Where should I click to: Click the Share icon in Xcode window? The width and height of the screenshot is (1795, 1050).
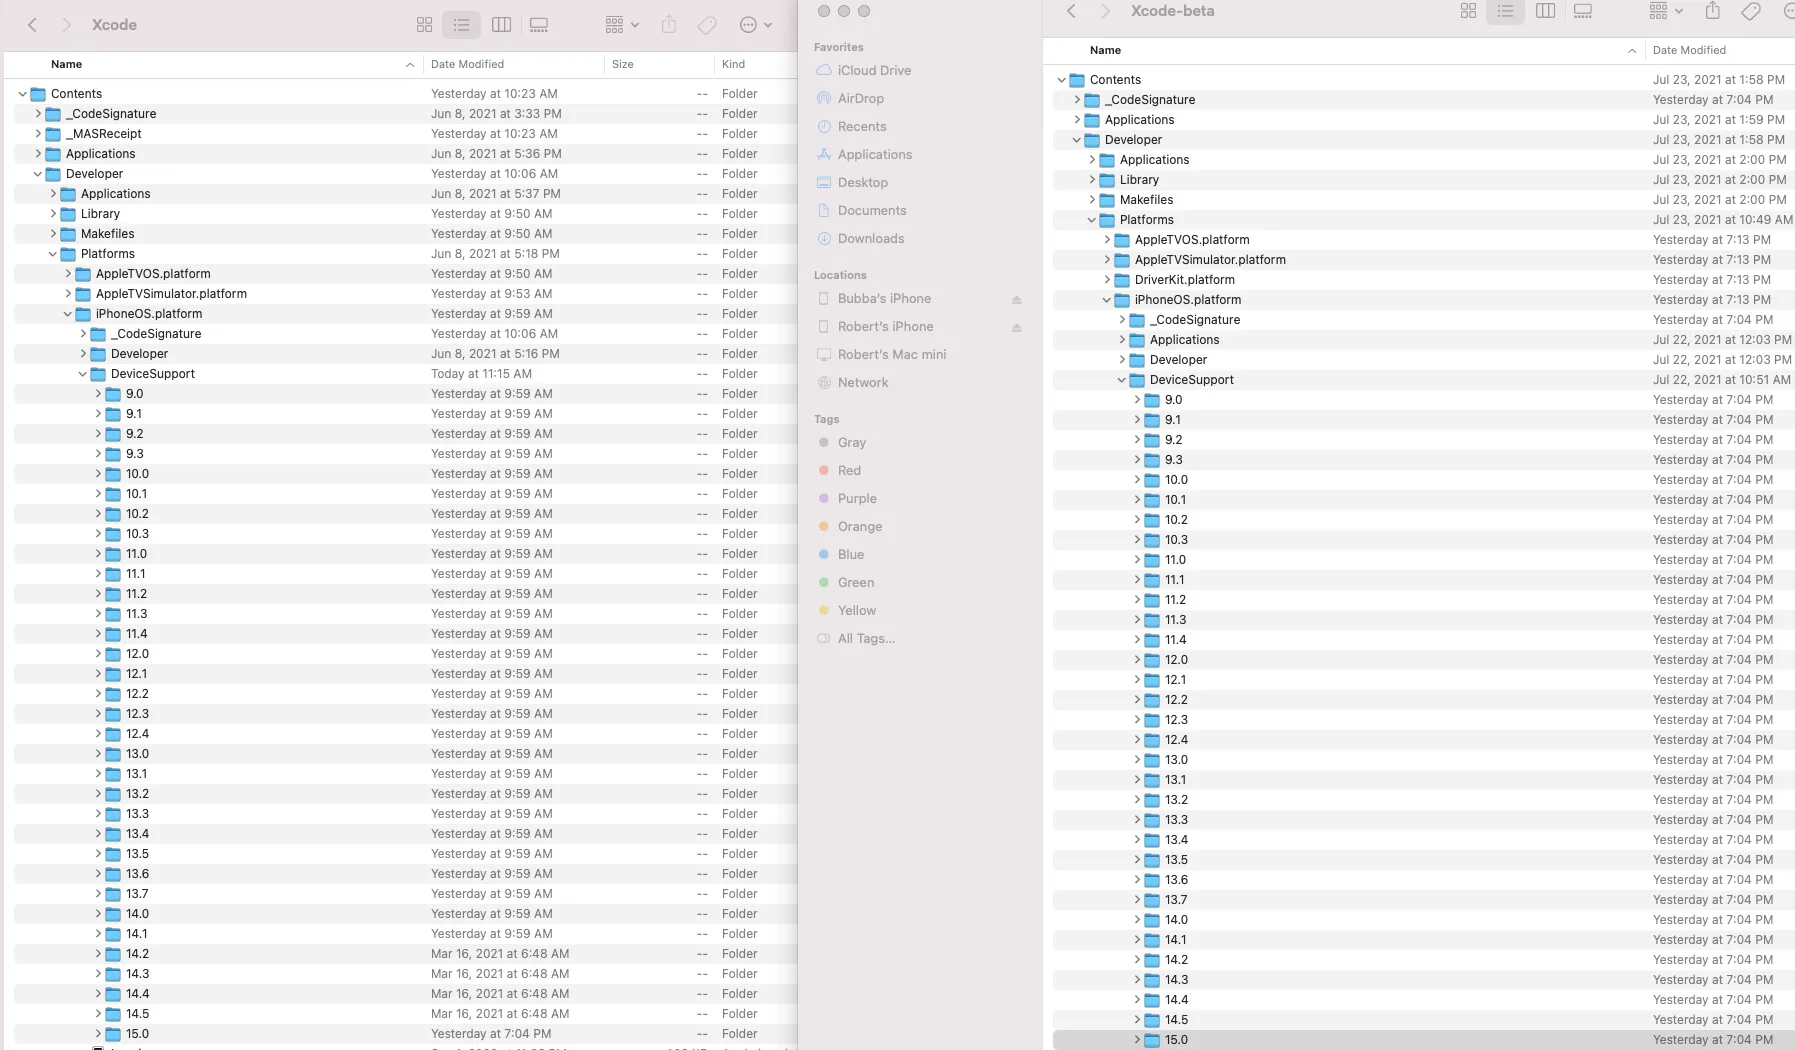point(669,25)
